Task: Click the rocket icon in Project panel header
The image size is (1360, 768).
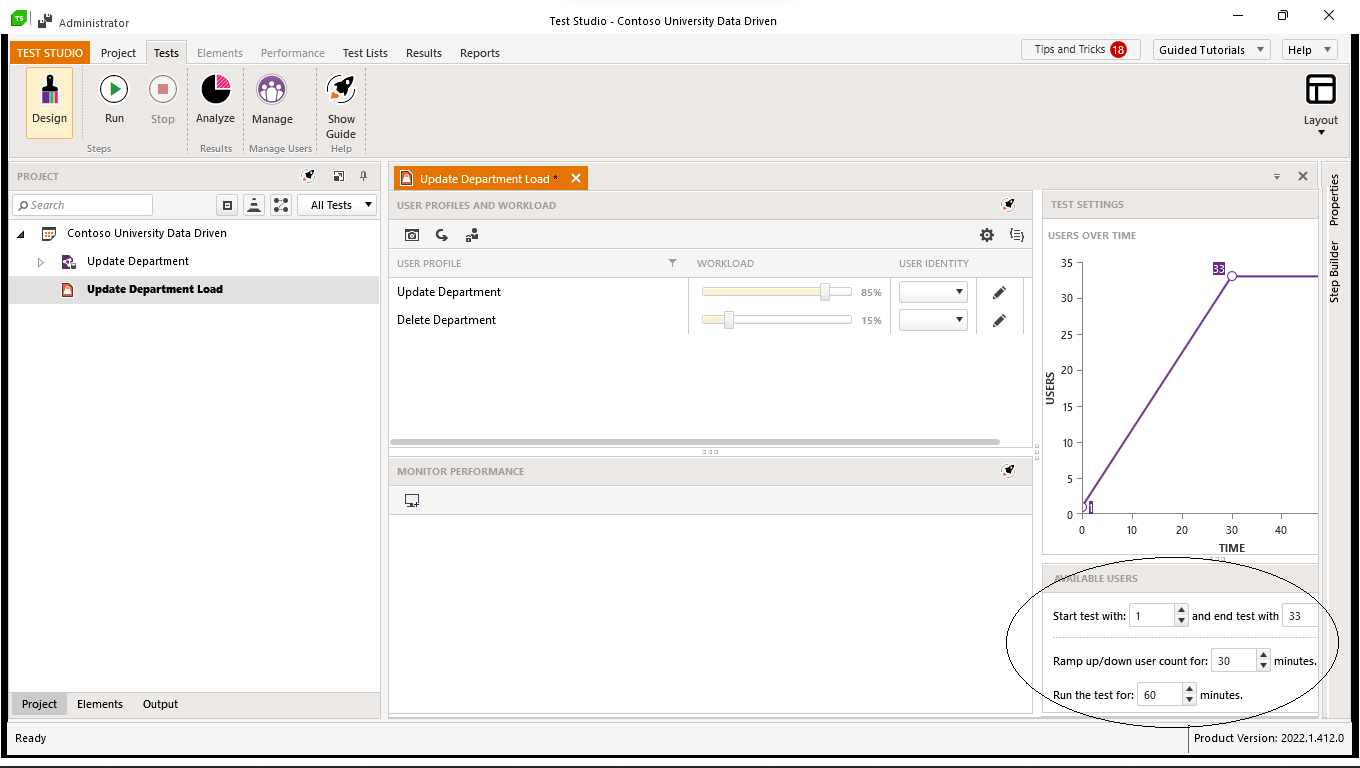Action: click(309, 176)
